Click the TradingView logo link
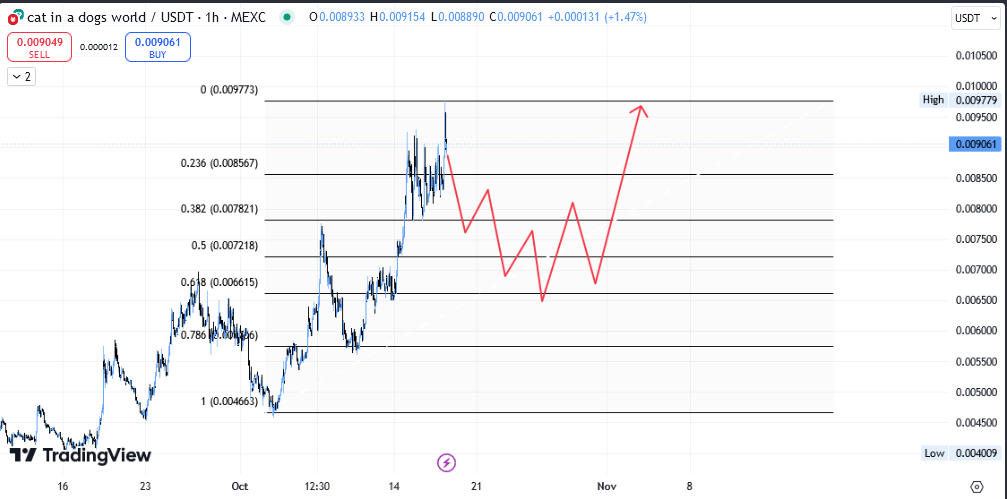This screenshot has width=1007, height=499. pos(81,455)
